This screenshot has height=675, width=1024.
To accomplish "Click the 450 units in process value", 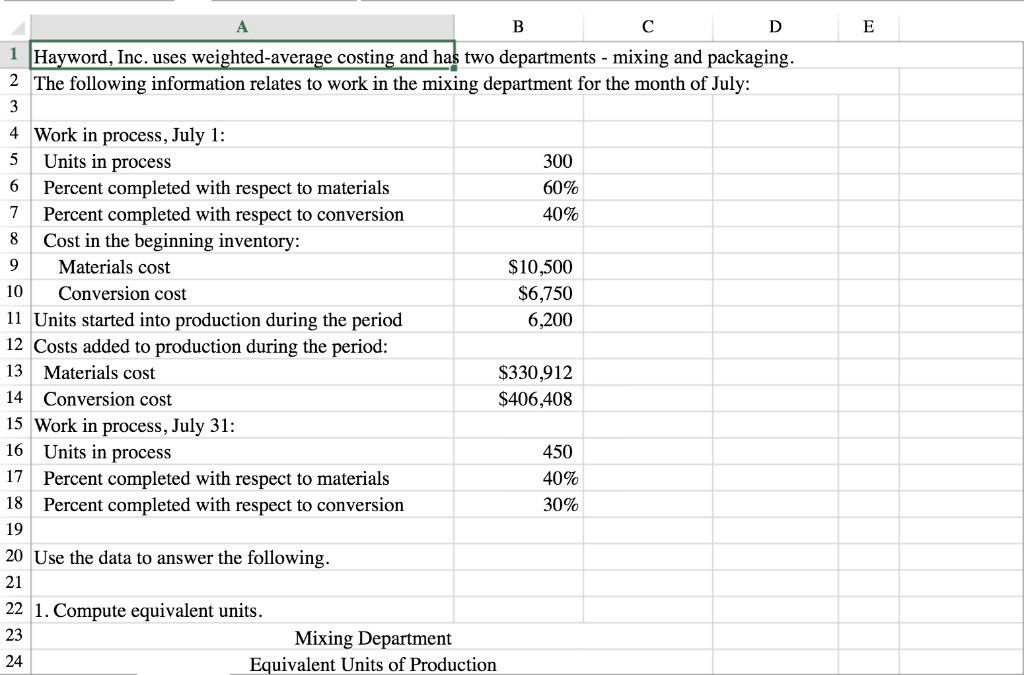I will (519, 452).
